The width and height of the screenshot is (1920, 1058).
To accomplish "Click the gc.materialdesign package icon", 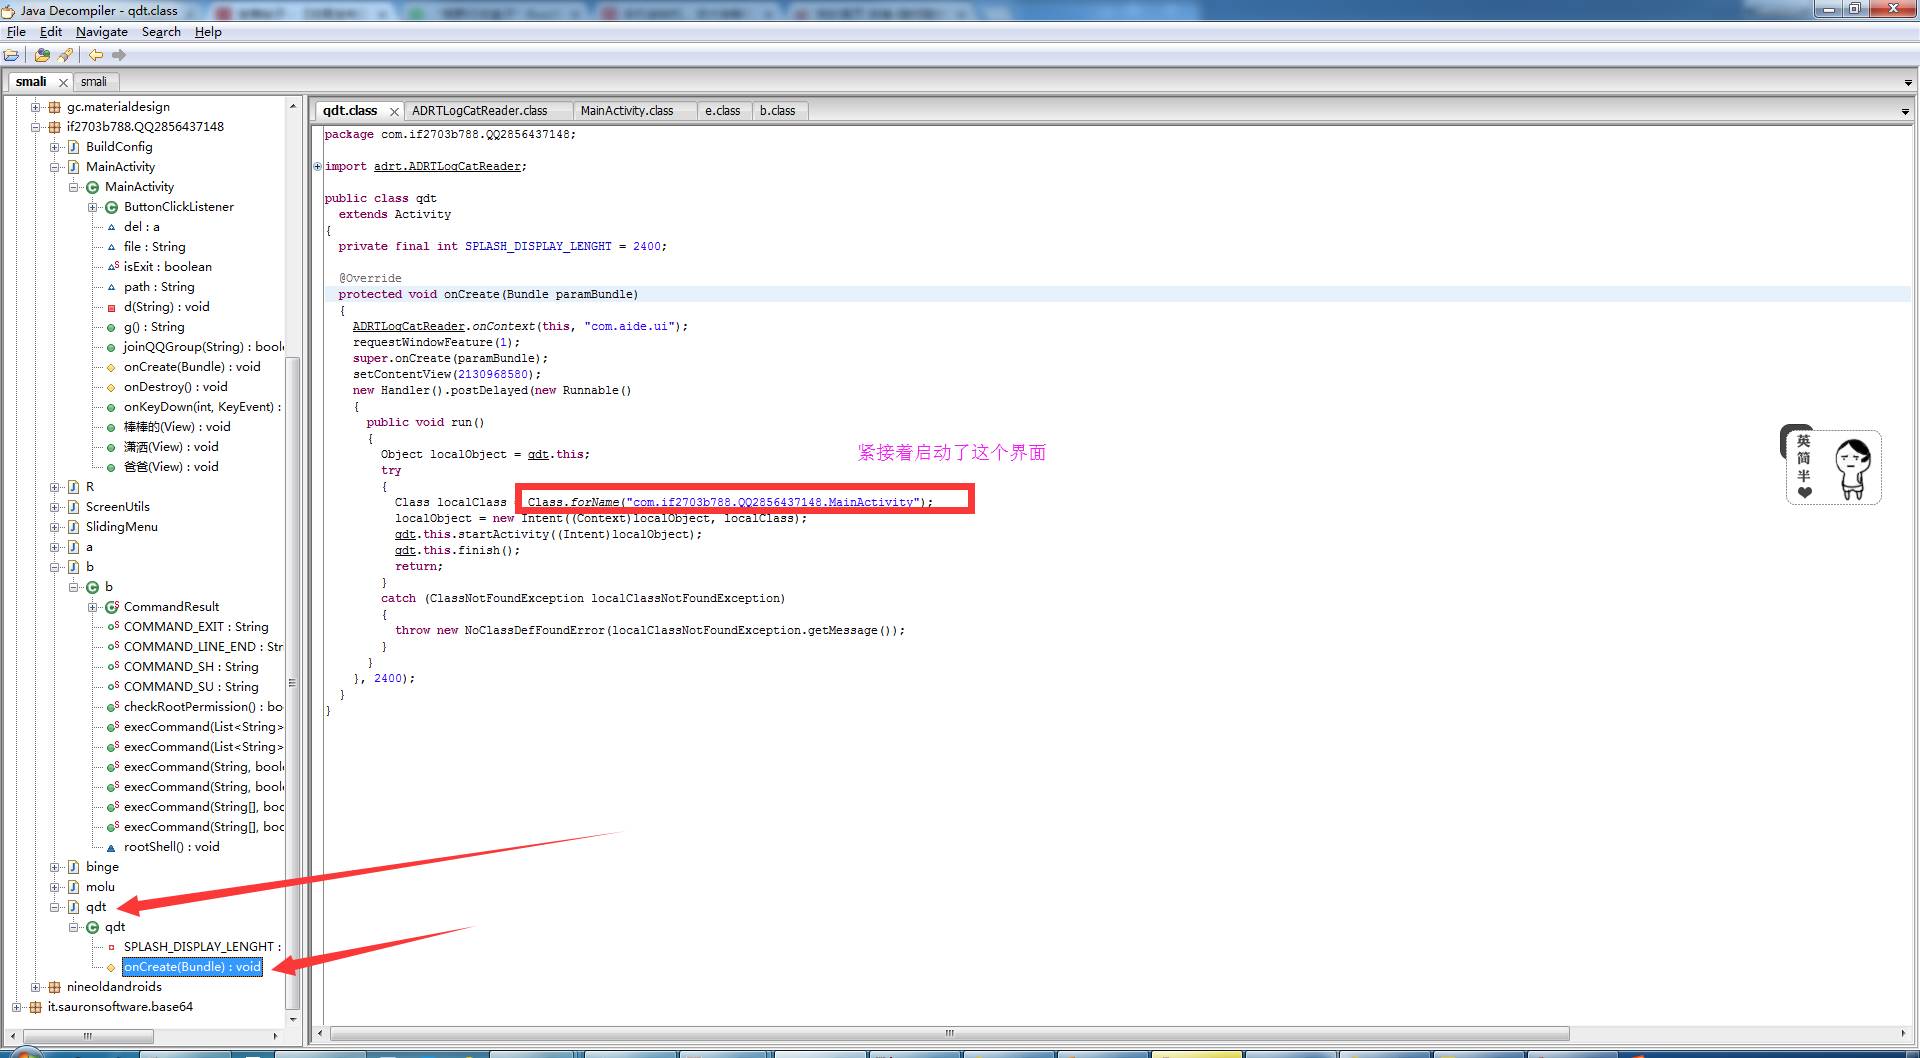I will pos(54,107).
